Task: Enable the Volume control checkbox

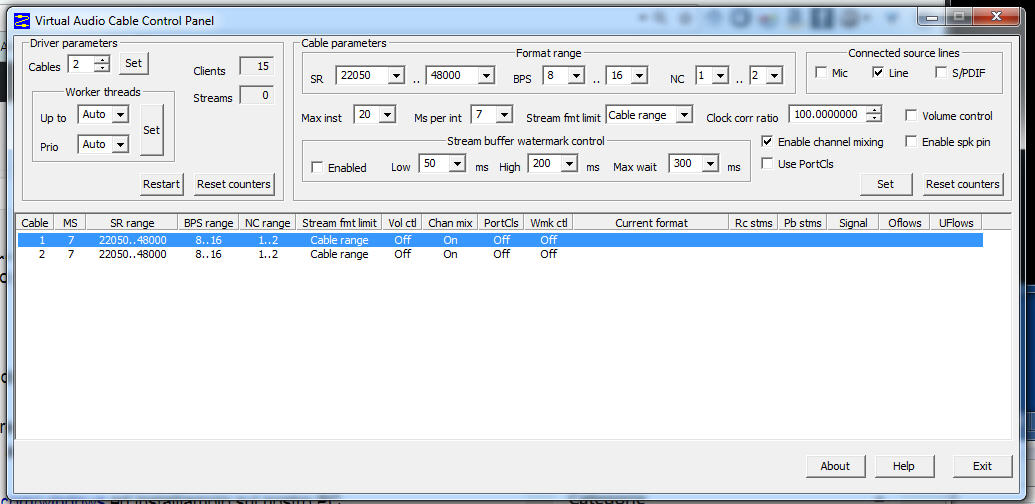Action: click(911, 115)
